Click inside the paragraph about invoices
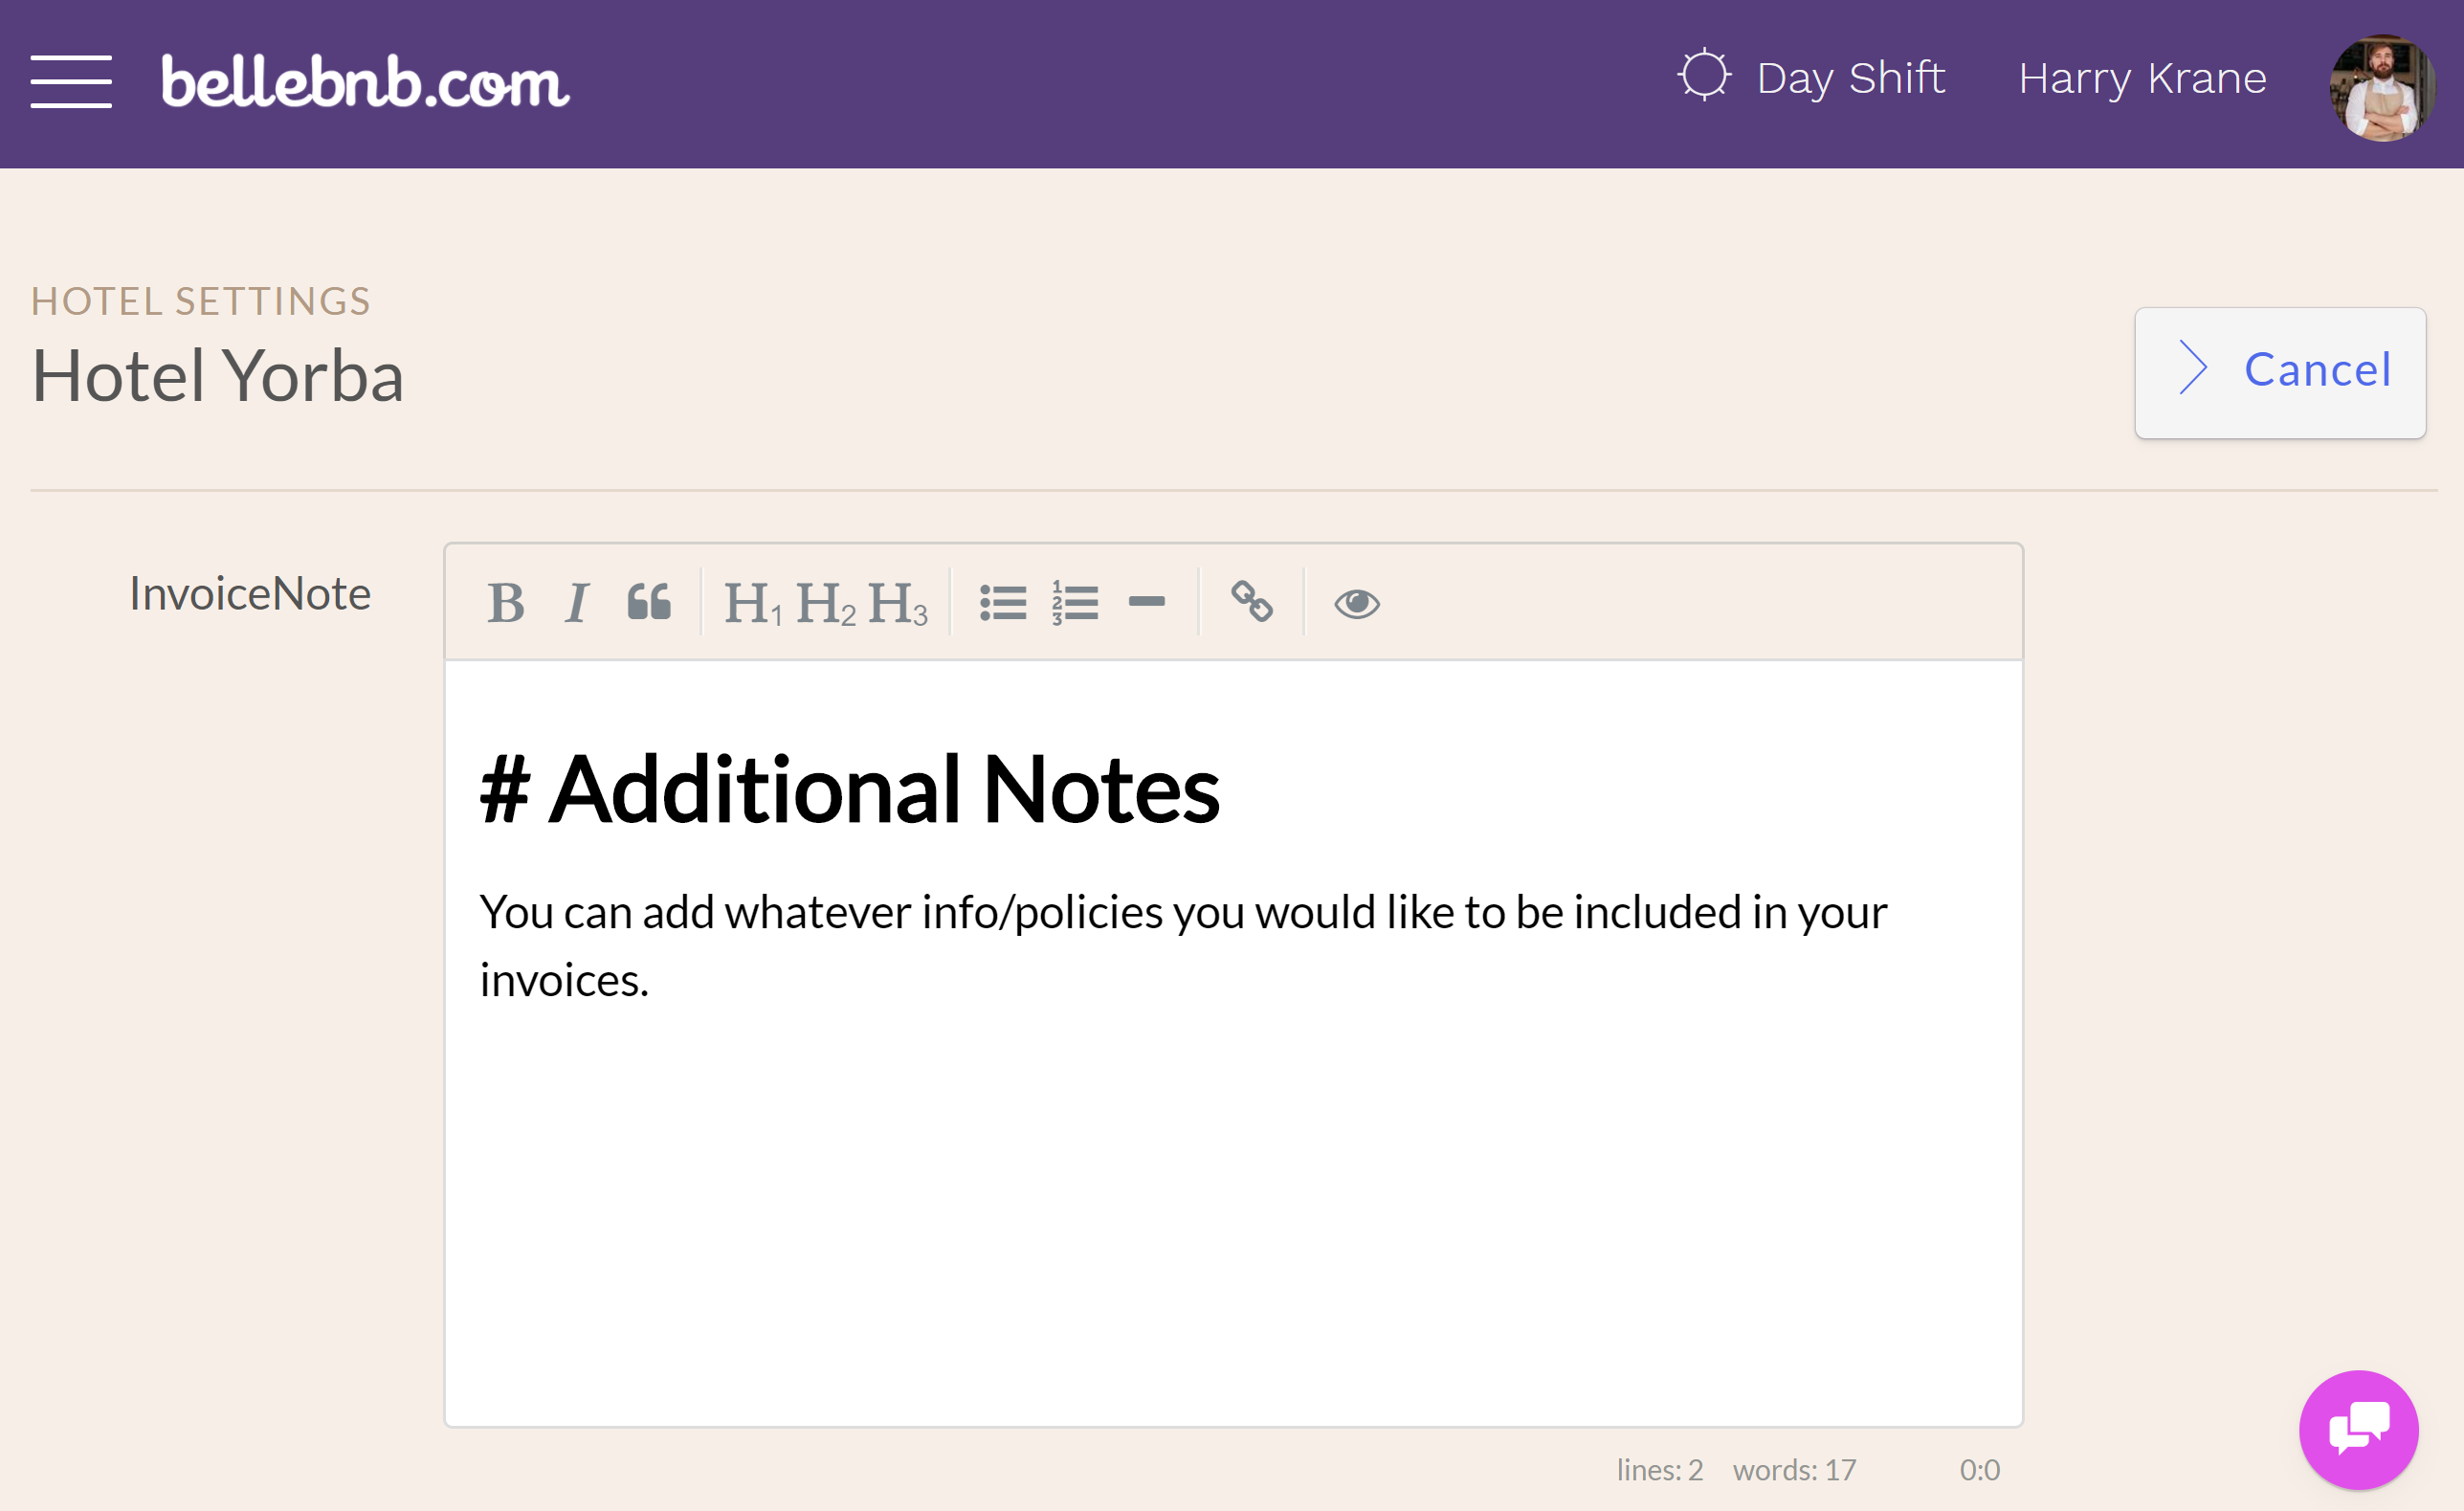Image resolution: width=2464 pixels, height=1511 pixels. [x=1183, y=946]
